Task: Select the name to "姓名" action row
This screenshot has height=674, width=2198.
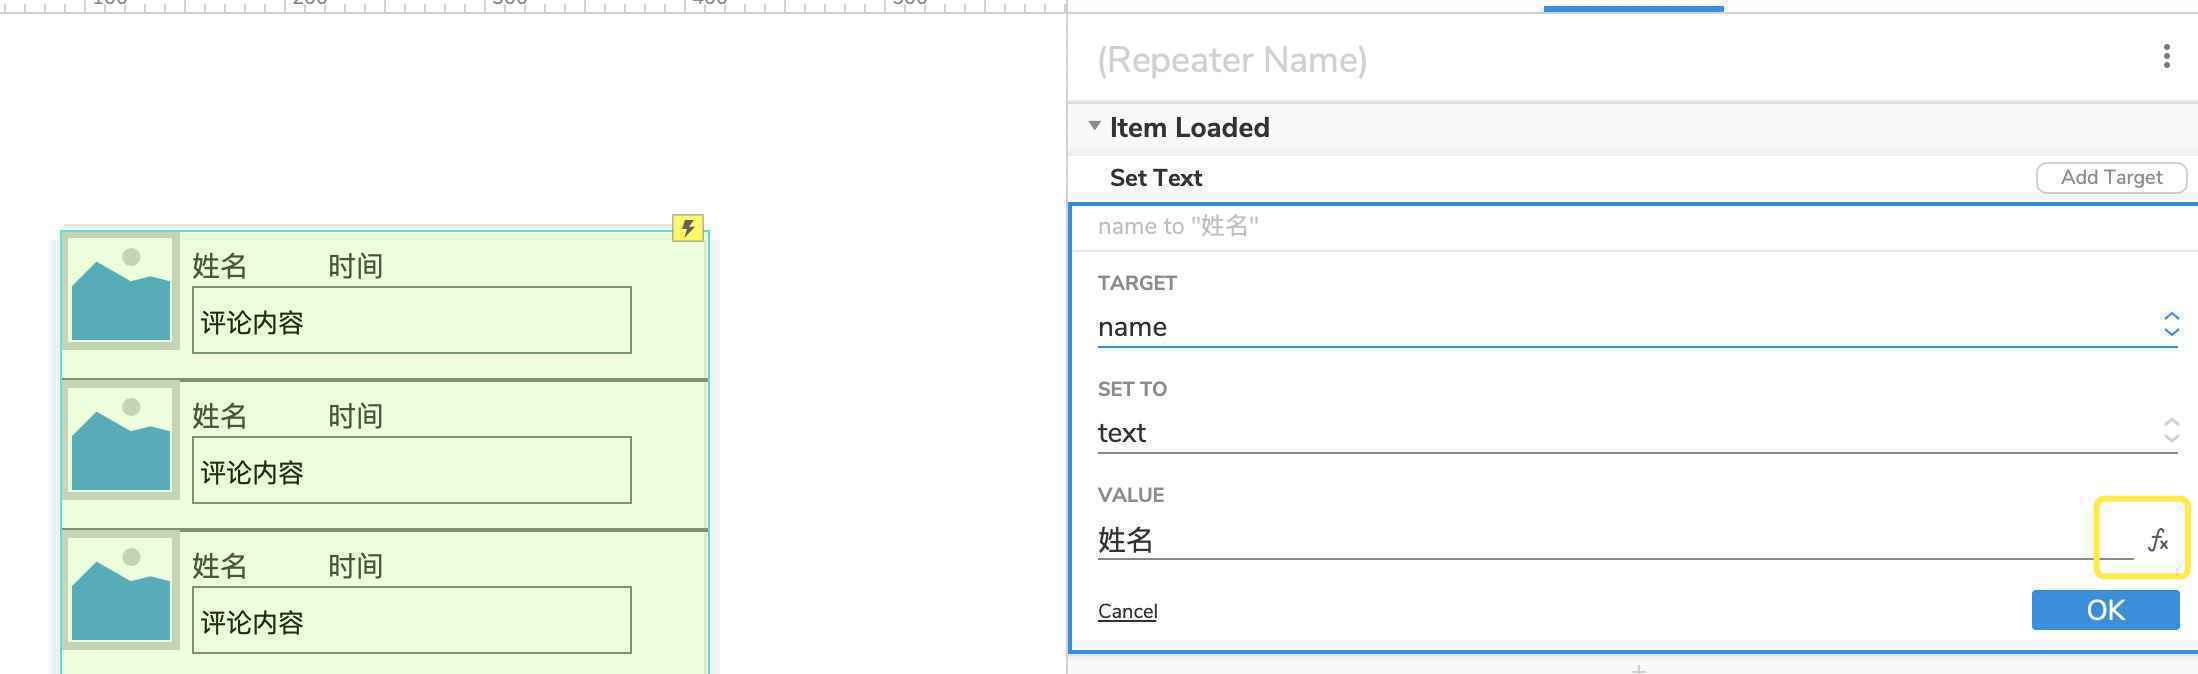Action: [1634, 226]
